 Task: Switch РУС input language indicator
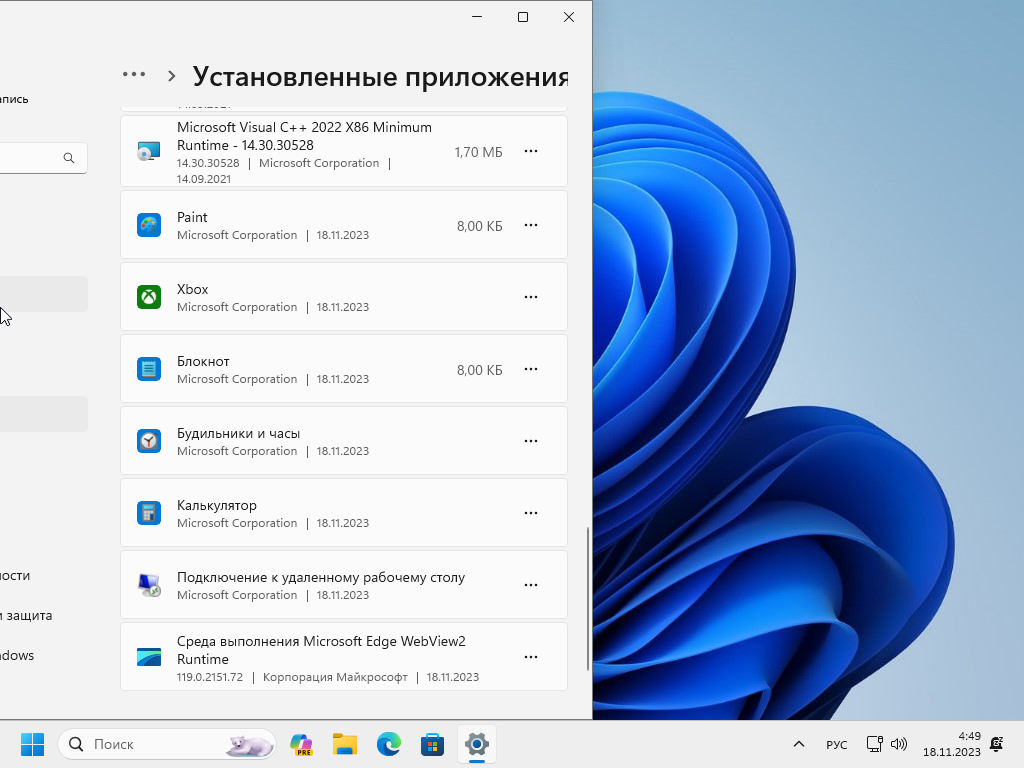[x=837, y=745]
